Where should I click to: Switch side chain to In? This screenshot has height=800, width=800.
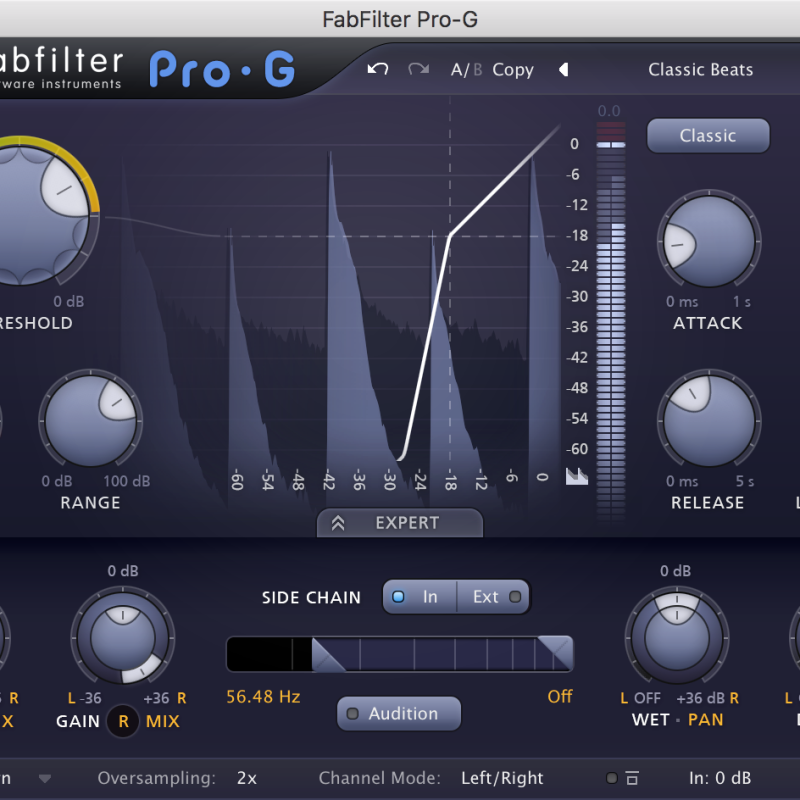(x=419, y=596)
